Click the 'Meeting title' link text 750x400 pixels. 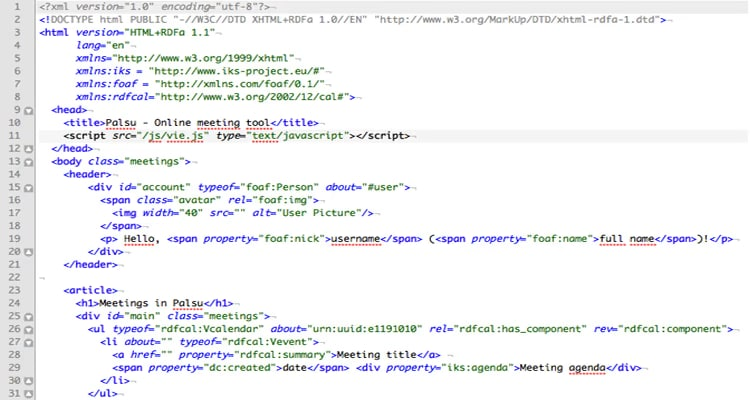(x=376, y=355)
